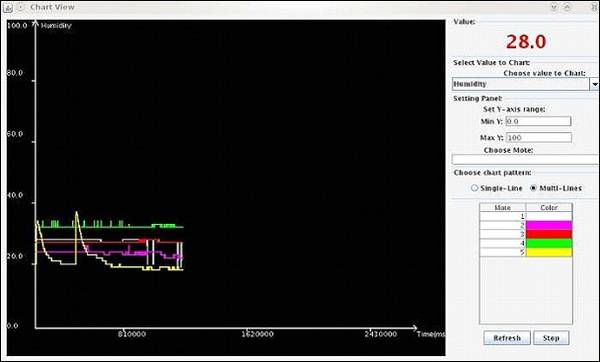This screenshot has width=600, height=362.
Task: Click the Max Y input field
Action: point(539,137)
